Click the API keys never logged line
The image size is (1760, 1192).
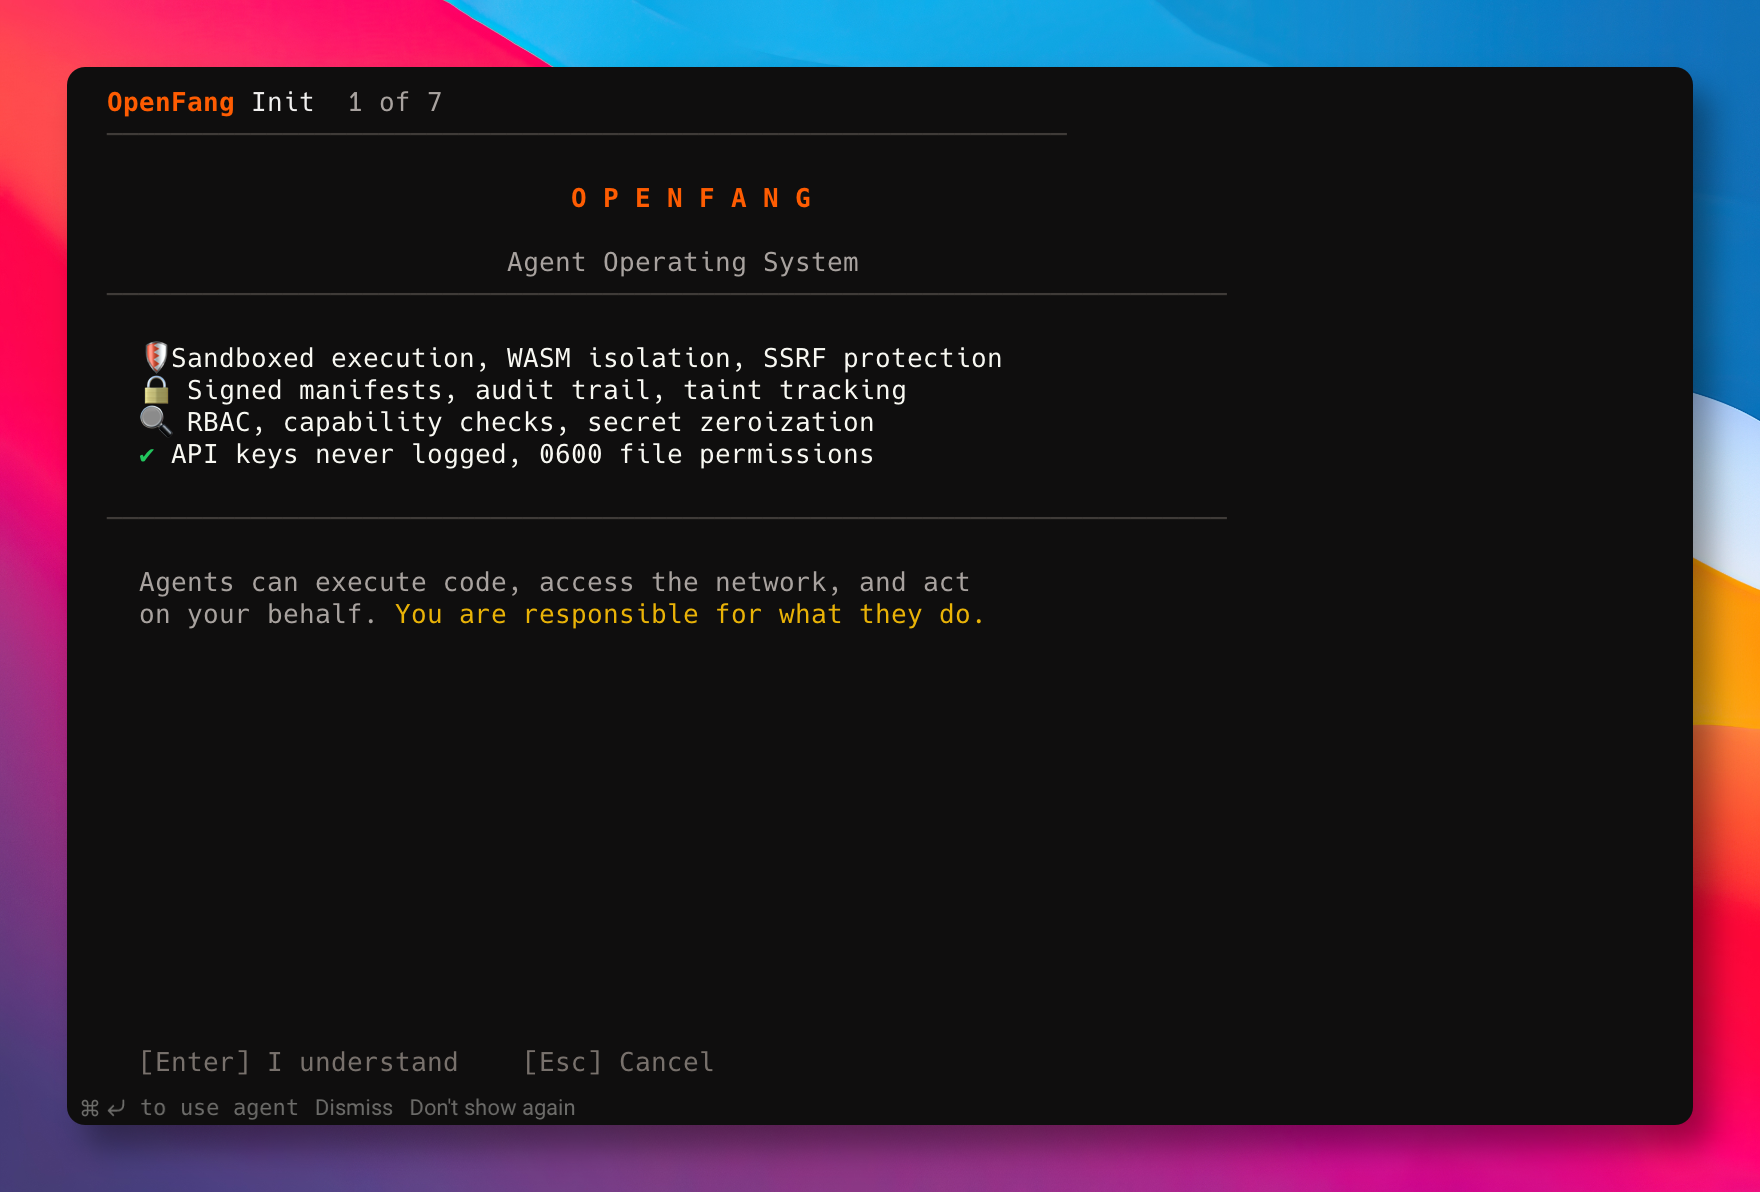[522, 454]
